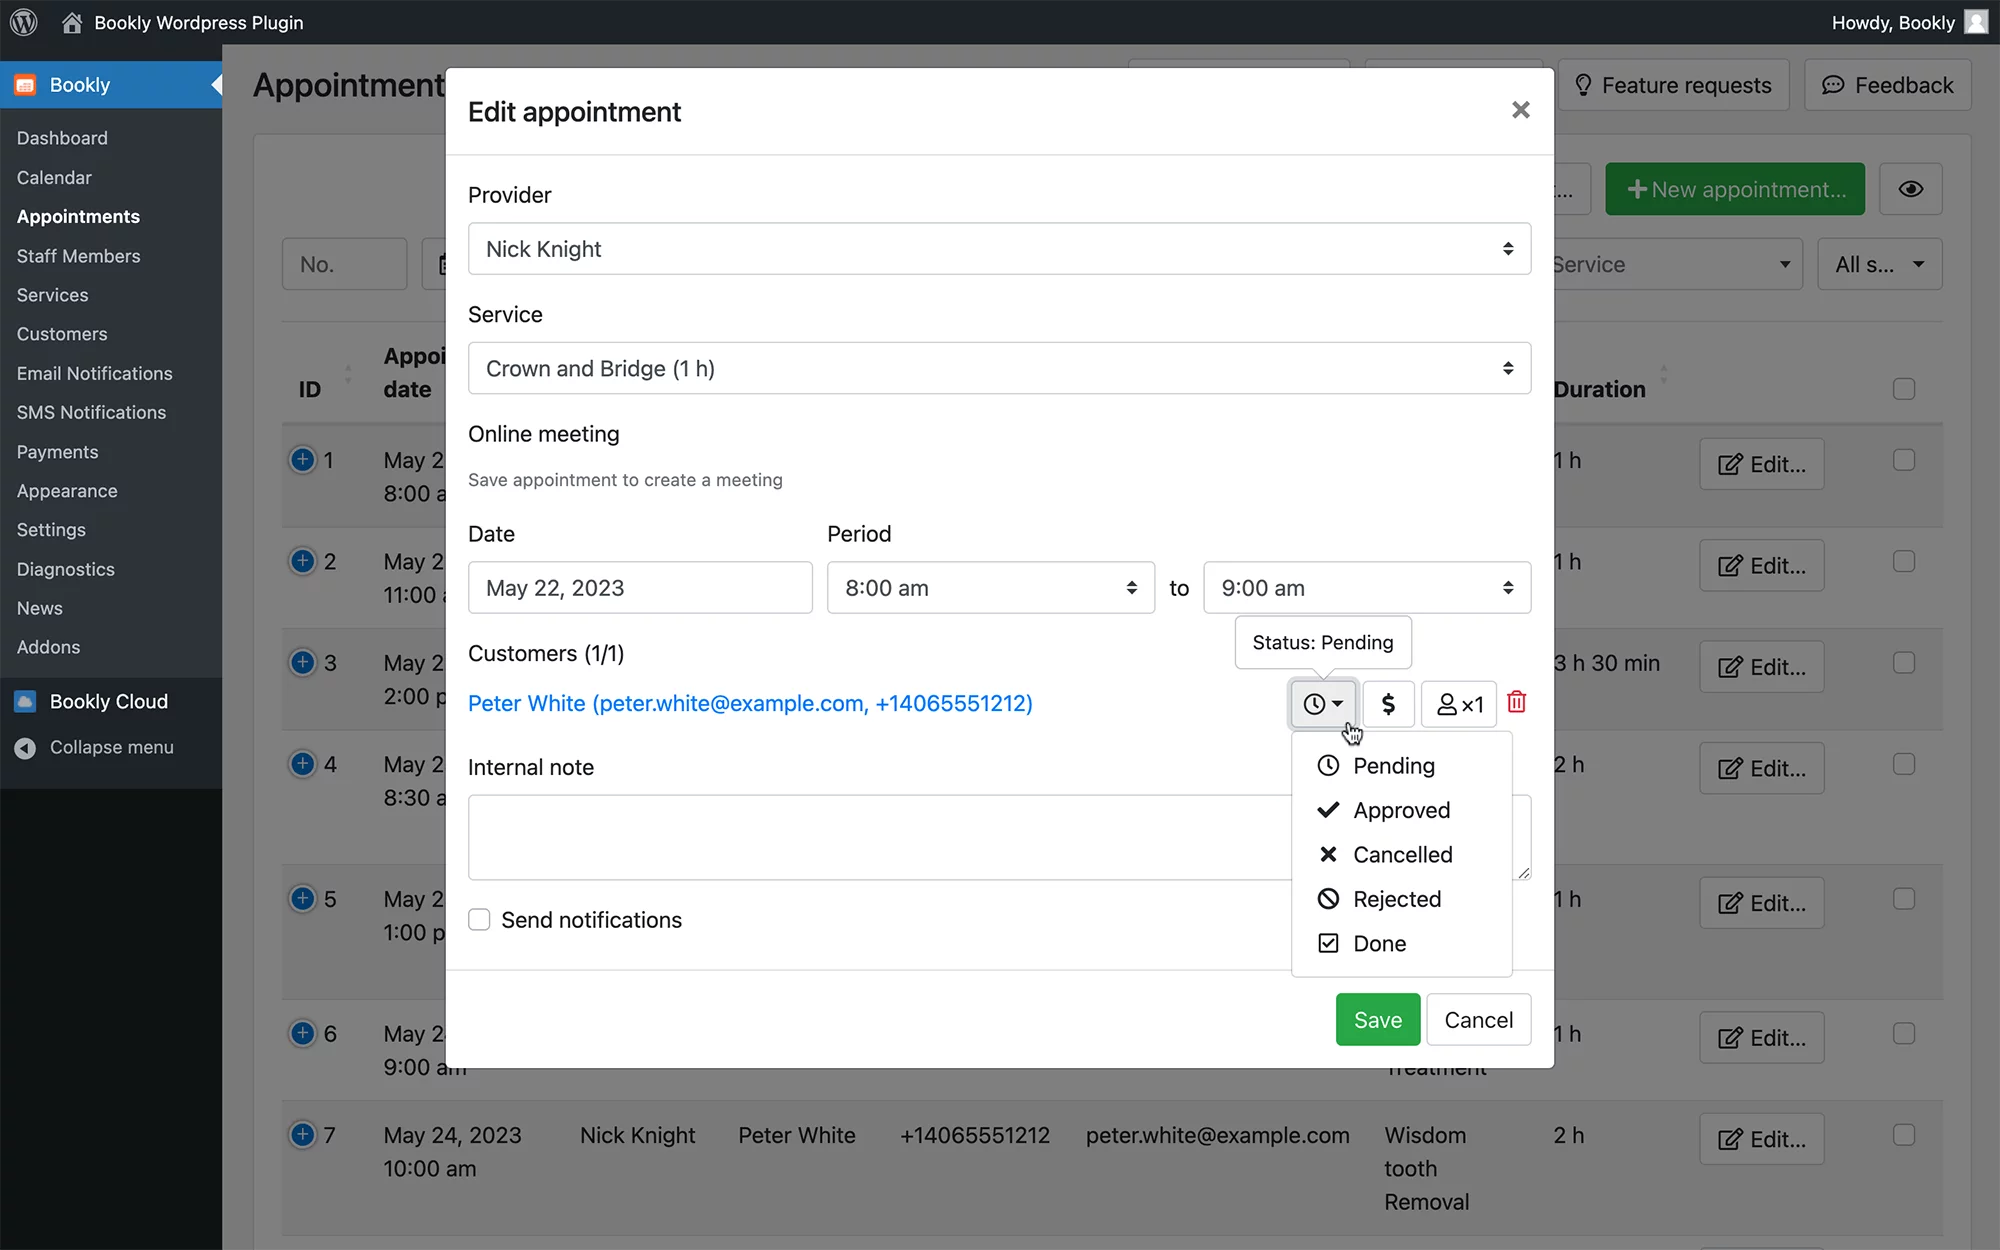Open Settings in the sidebar menu
This screenshot has width=2000, height=1250.
click(51, 530)
